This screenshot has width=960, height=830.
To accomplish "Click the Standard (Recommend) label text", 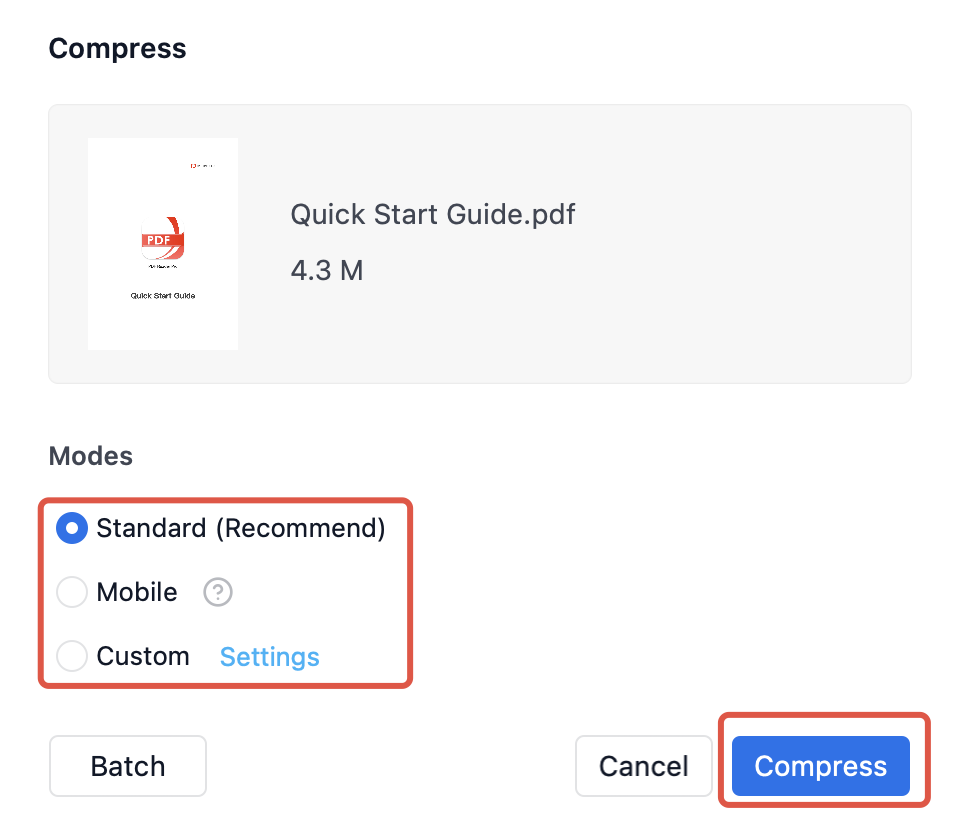I will (x=240, y=528).
